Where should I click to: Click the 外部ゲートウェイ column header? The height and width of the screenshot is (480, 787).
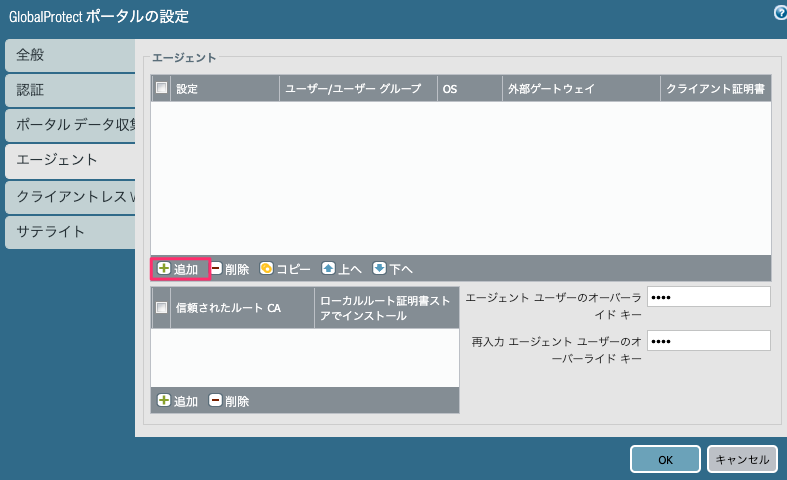pos(581,89)
